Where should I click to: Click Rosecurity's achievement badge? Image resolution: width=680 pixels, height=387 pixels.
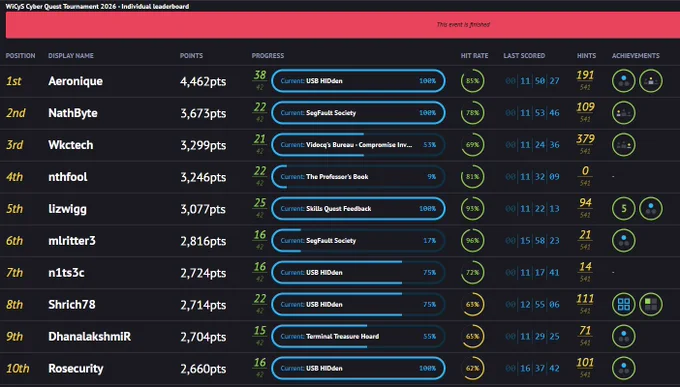624,368
